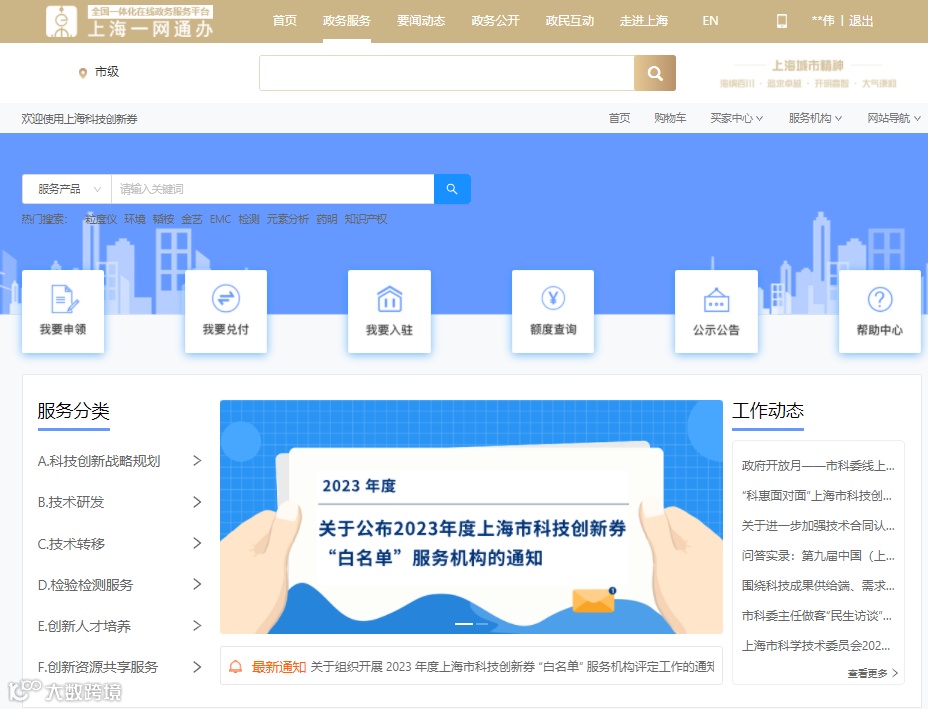Open 我要入驻 building icon card
928x709 pixels.
389,311
